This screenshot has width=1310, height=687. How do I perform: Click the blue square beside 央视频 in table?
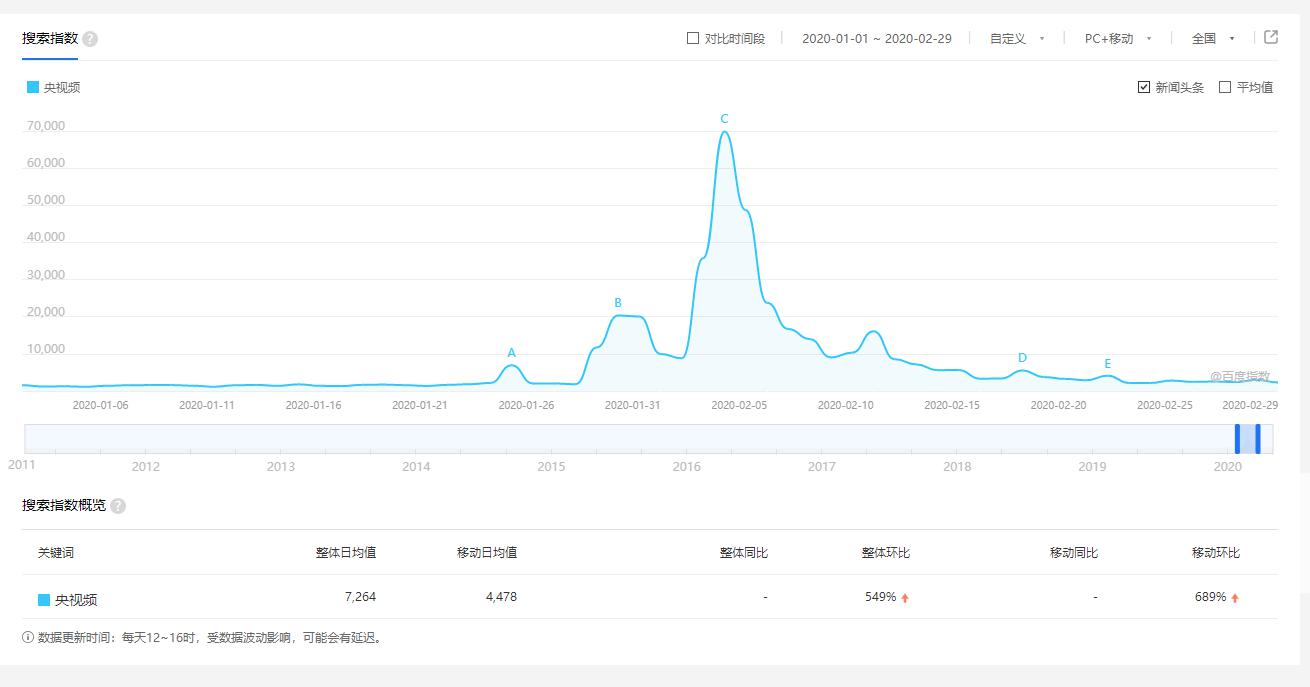[x=44, y=600]
